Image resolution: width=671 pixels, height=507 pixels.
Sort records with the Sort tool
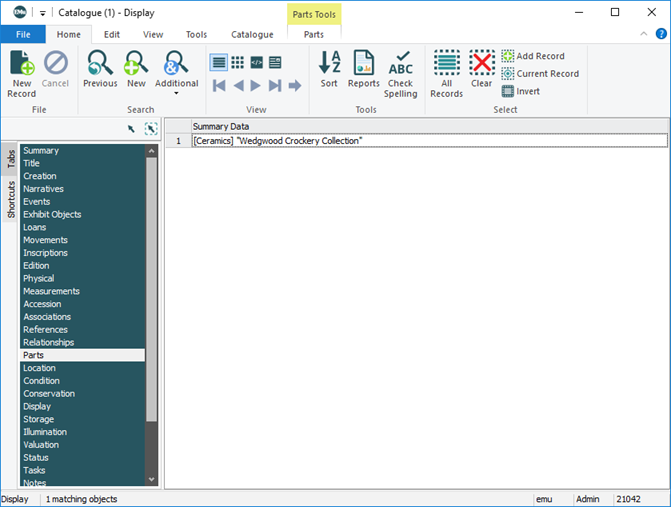pos(329,72)
